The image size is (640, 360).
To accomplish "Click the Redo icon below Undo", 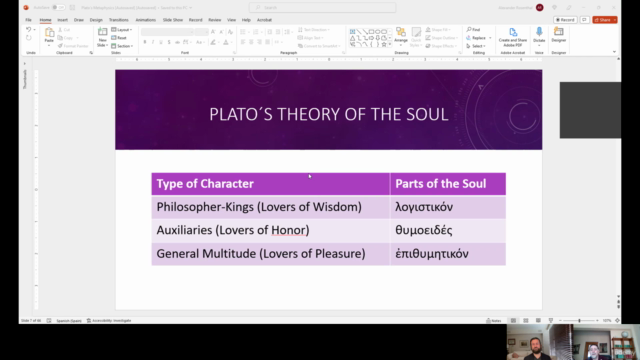I will 28,38.
